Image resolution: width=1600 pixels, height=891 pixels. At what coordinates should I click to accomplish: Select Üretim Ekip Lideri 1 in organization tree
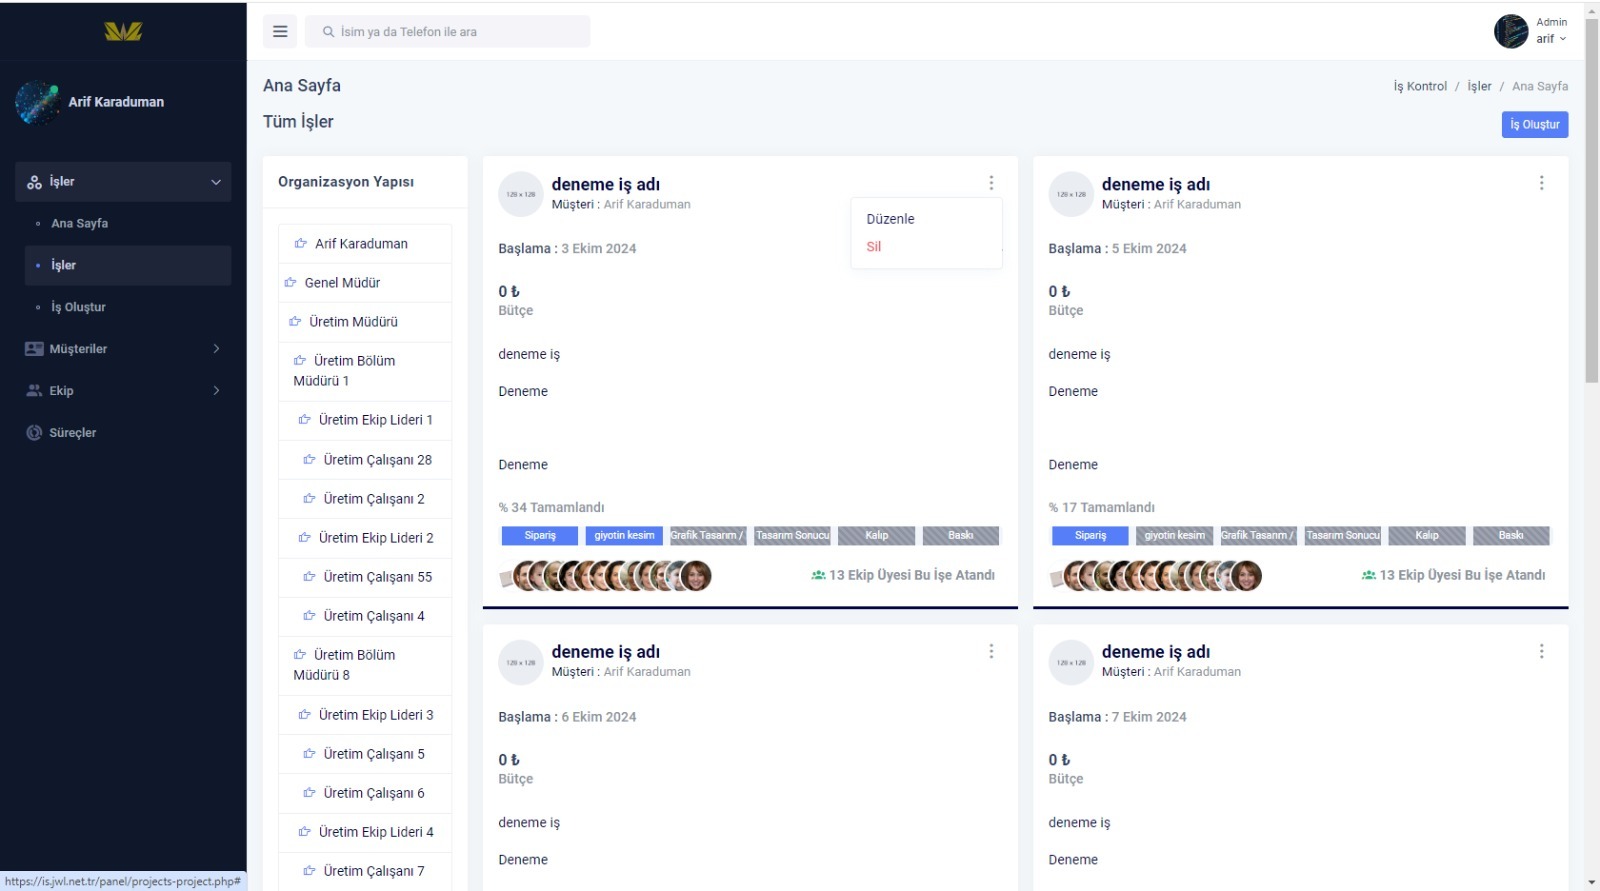click(375, 420)
